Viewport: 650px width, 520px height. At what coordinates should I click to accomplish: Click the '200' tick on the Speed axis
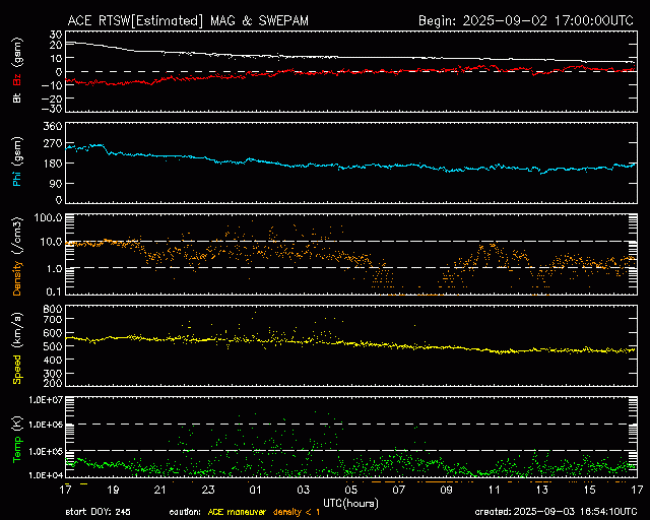click(53, 383)
